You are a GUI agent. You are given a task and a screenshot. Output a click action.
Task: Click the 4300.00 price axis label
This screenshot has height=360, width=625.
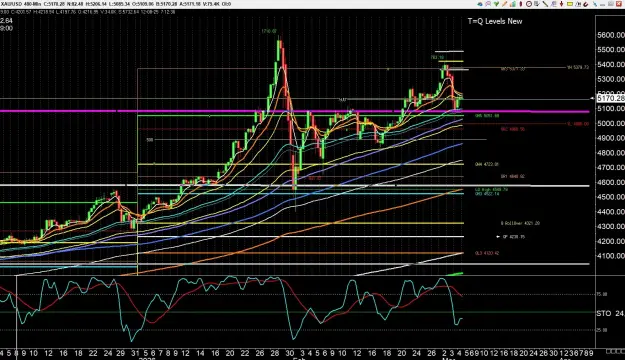pos(611,226)
